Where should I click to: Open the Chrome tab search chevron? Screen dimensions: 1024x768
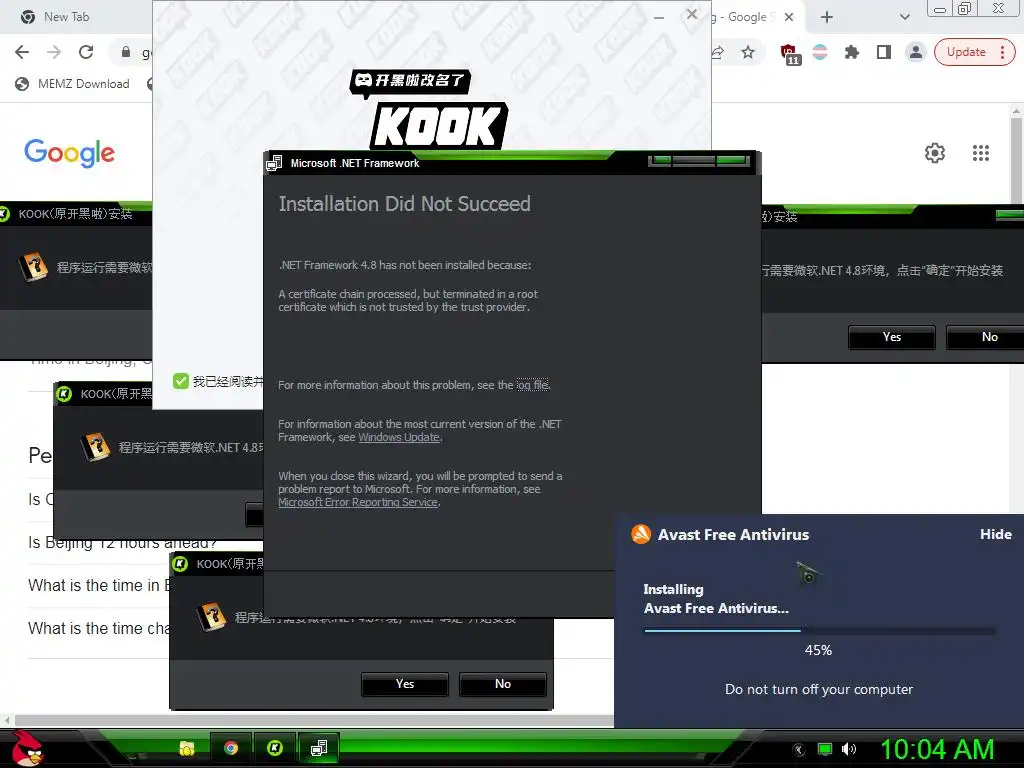(x=904, y=17)
